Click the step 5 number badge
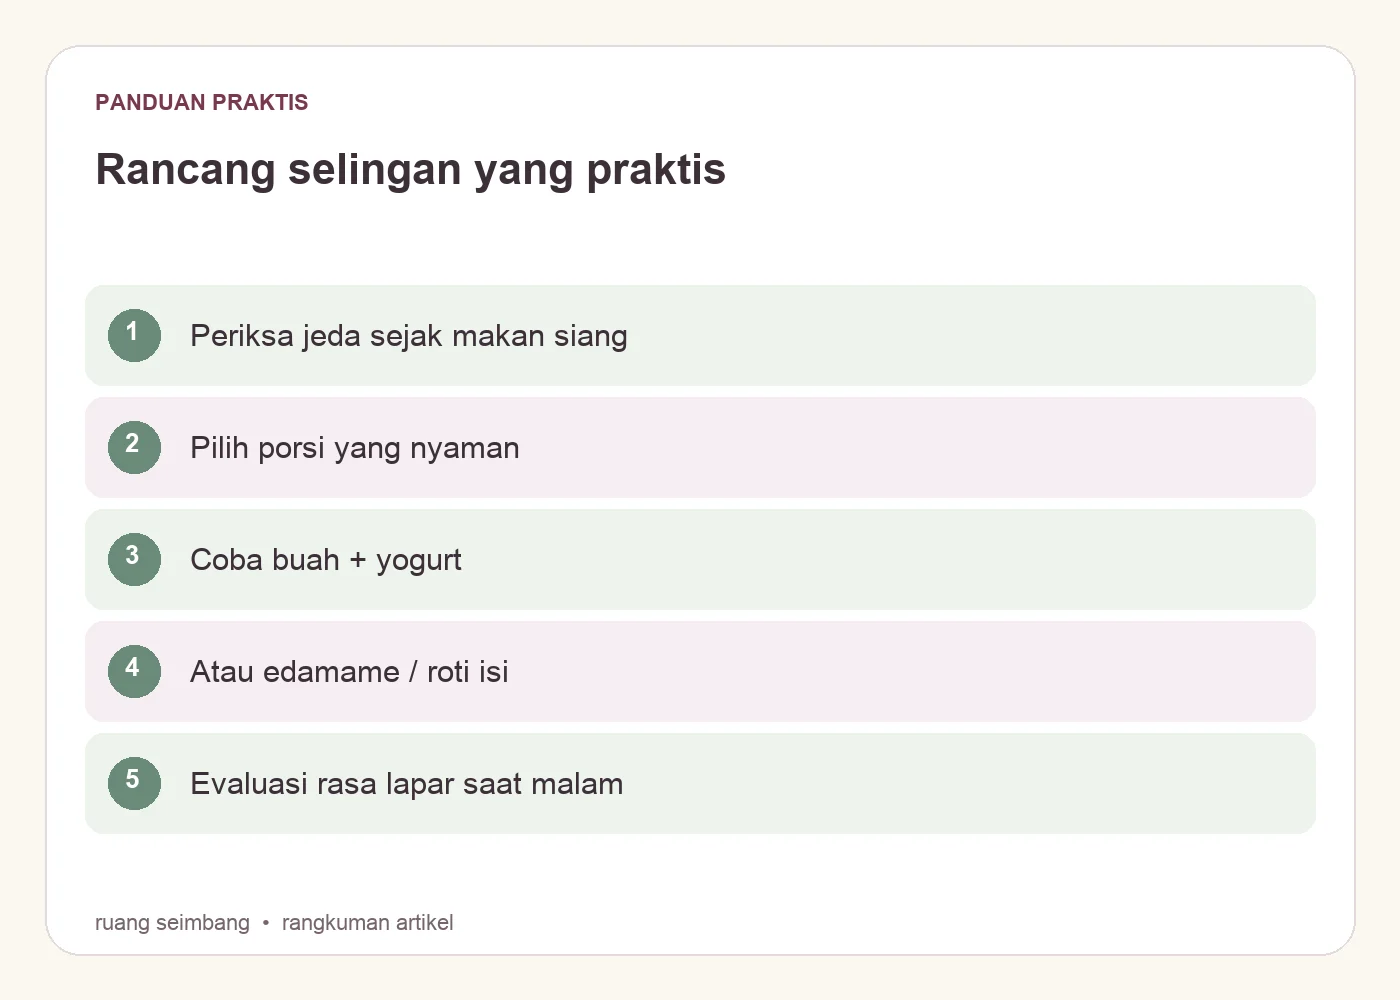Viewport: 1400px width, 1000px height. tap(134, 783)
